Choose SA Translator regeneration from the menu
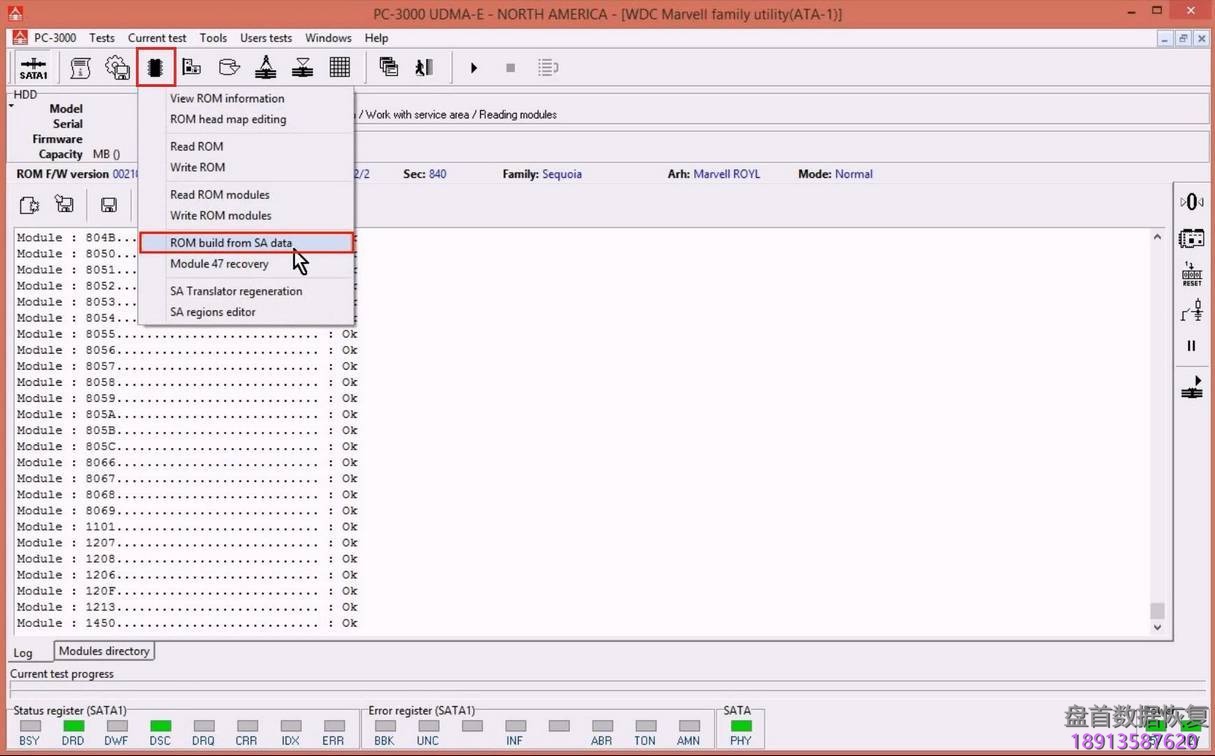Viewport: 1215px width, 756px height. [x=236, y=291]
